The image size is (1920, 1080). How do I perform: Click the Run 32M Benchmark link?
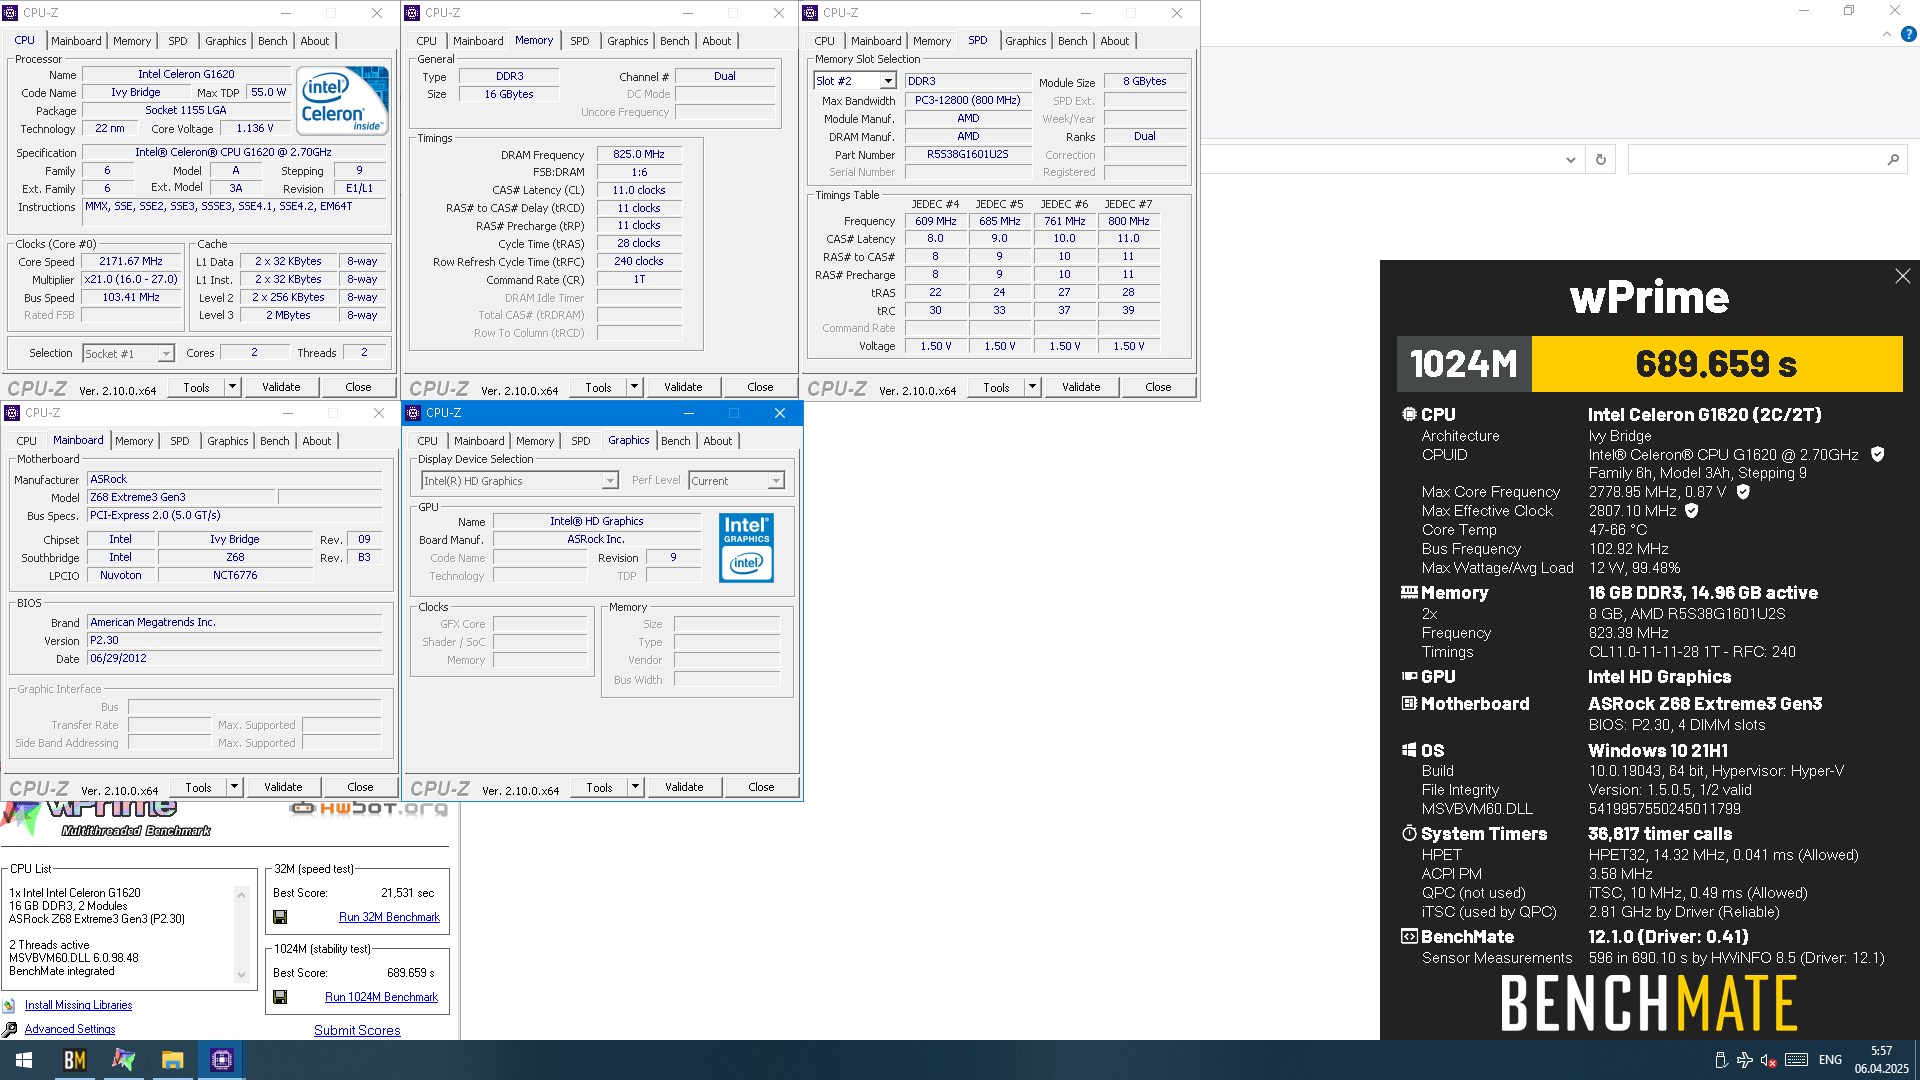point(389,917)
